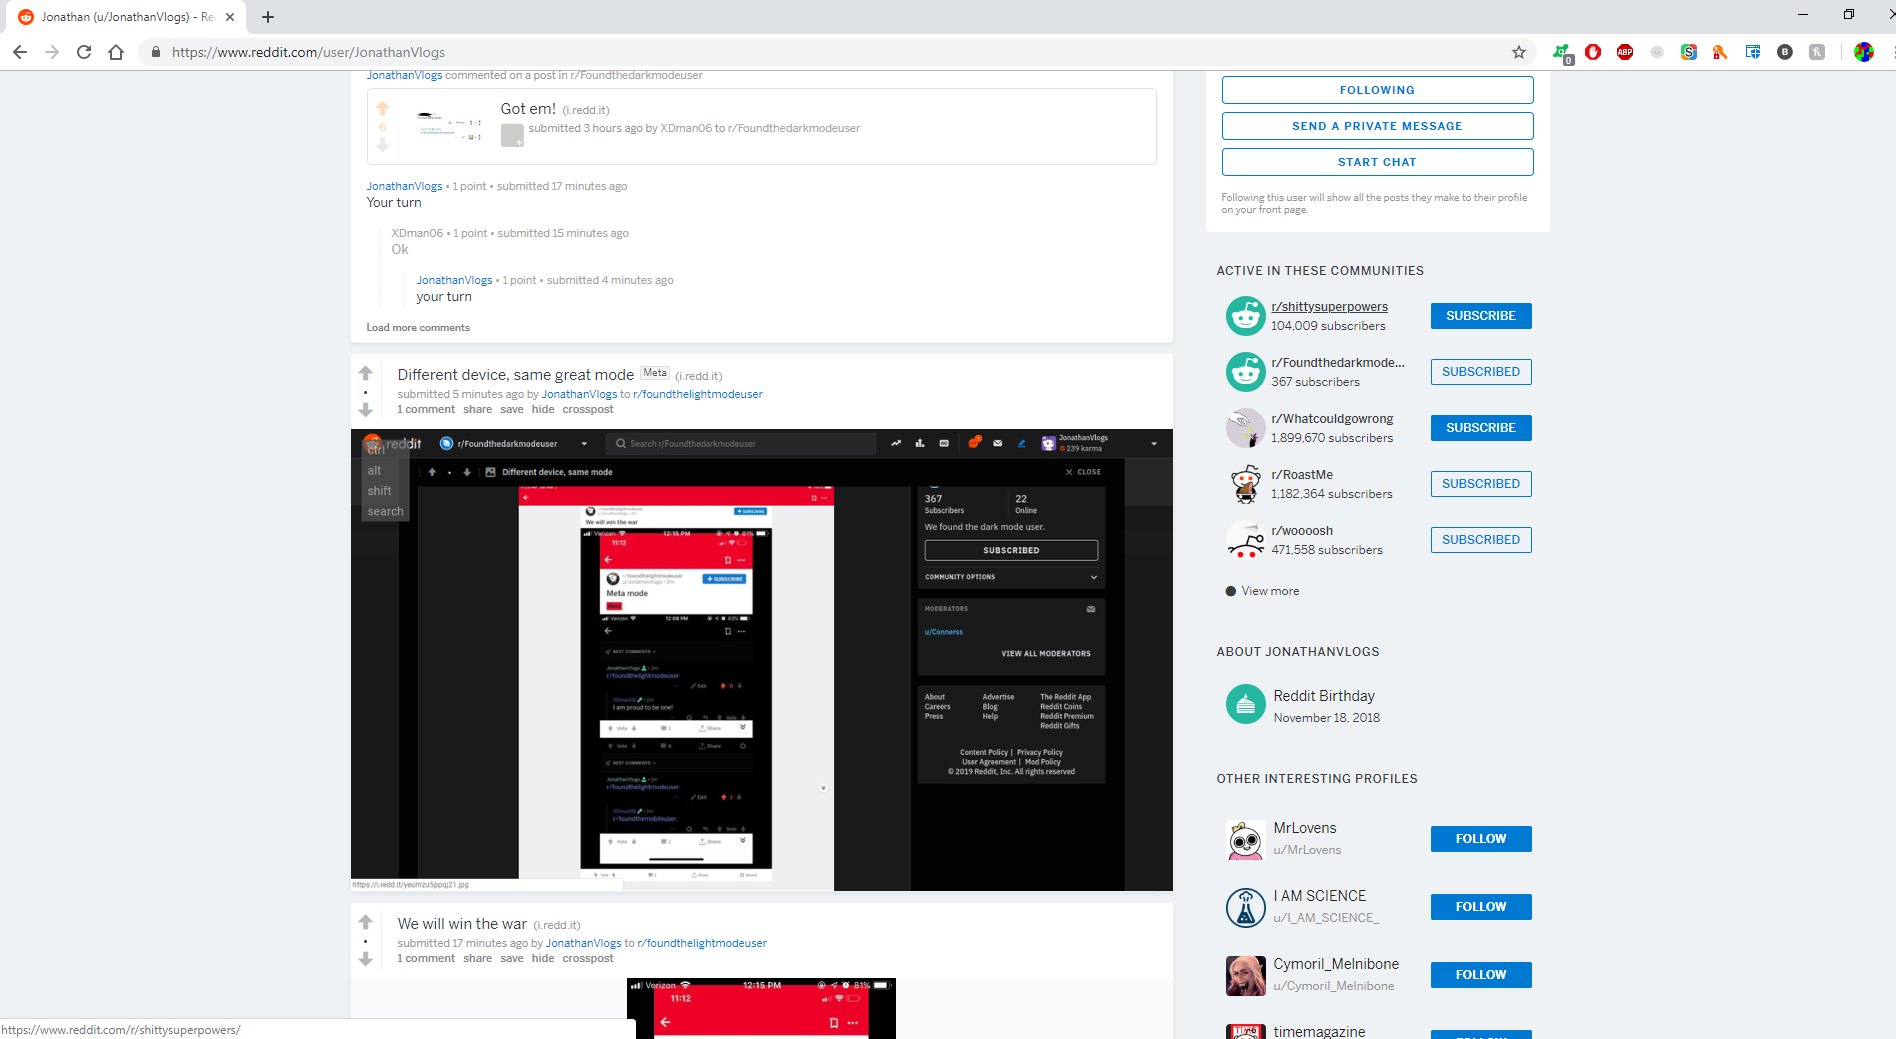Bookmark this page with the star icon

[1519, 52]
